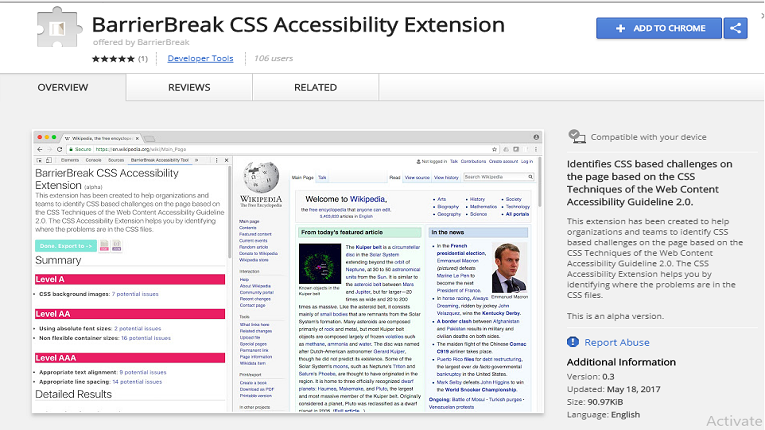Click the compatible device check icon

577,137
